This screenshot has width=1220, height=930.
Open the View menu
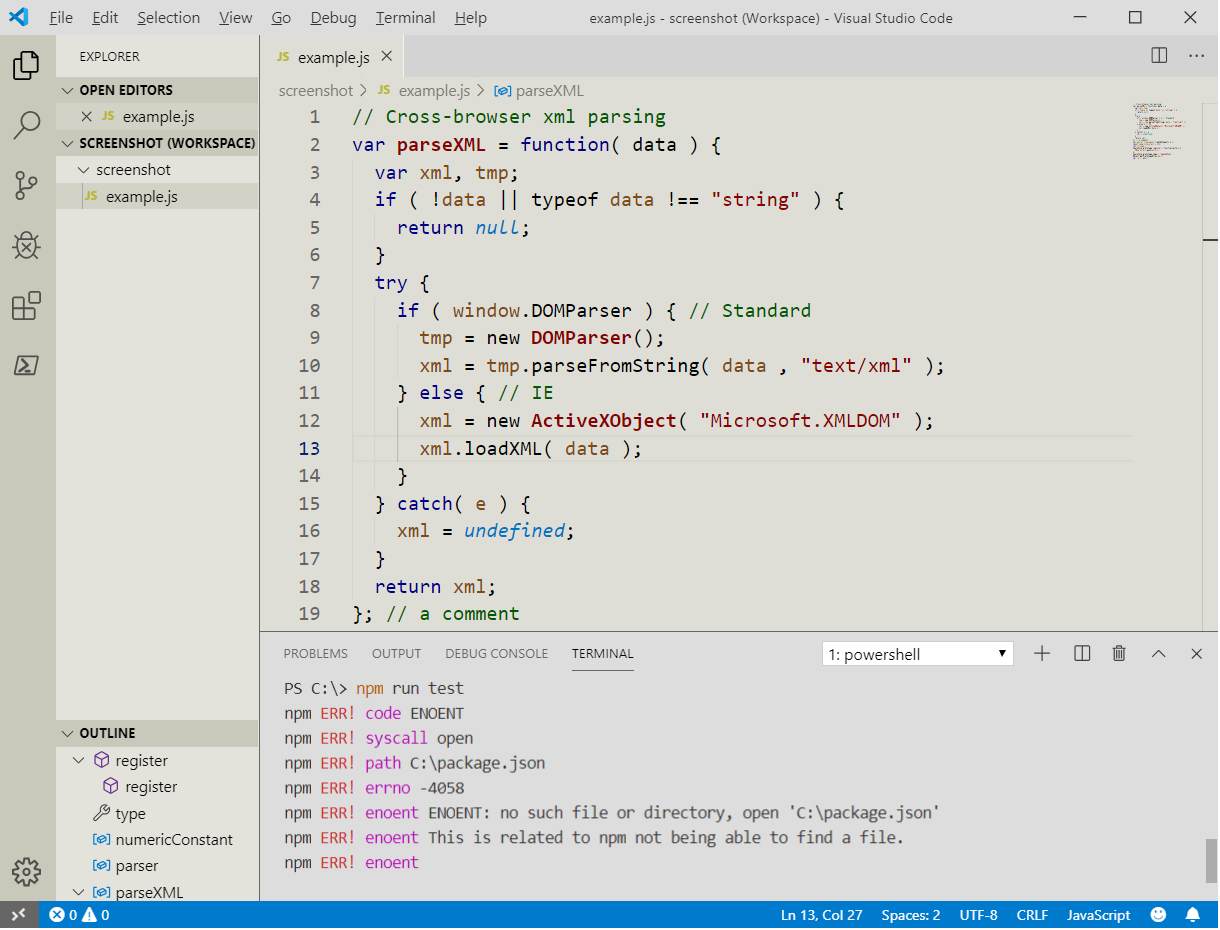[x=236, y=18]
